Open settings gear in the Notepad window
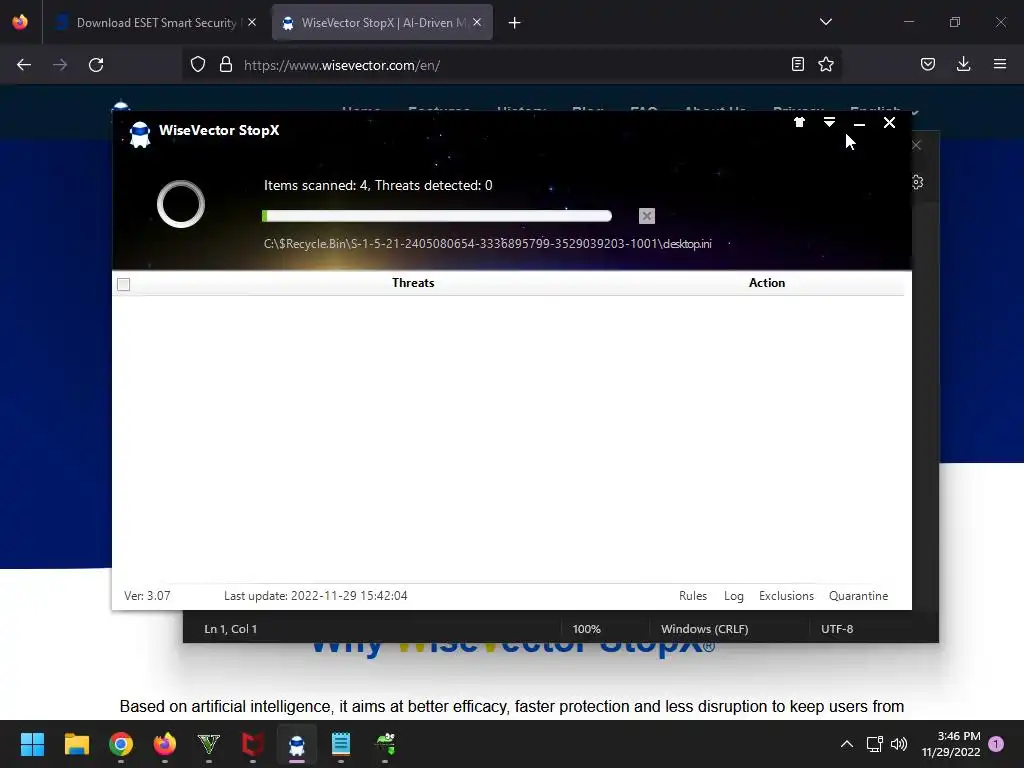This screenshot has height=768, width=1024. tap(918, 182)
